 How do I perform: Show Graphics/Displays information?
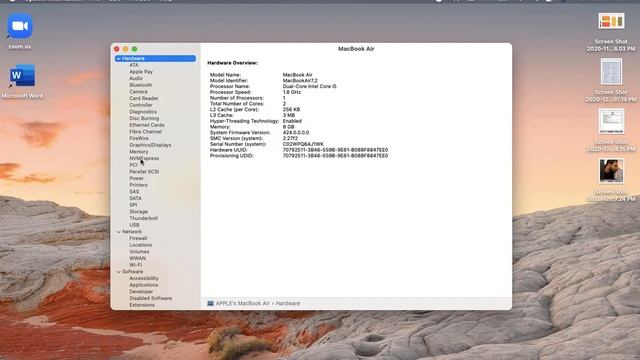[150, 145]
